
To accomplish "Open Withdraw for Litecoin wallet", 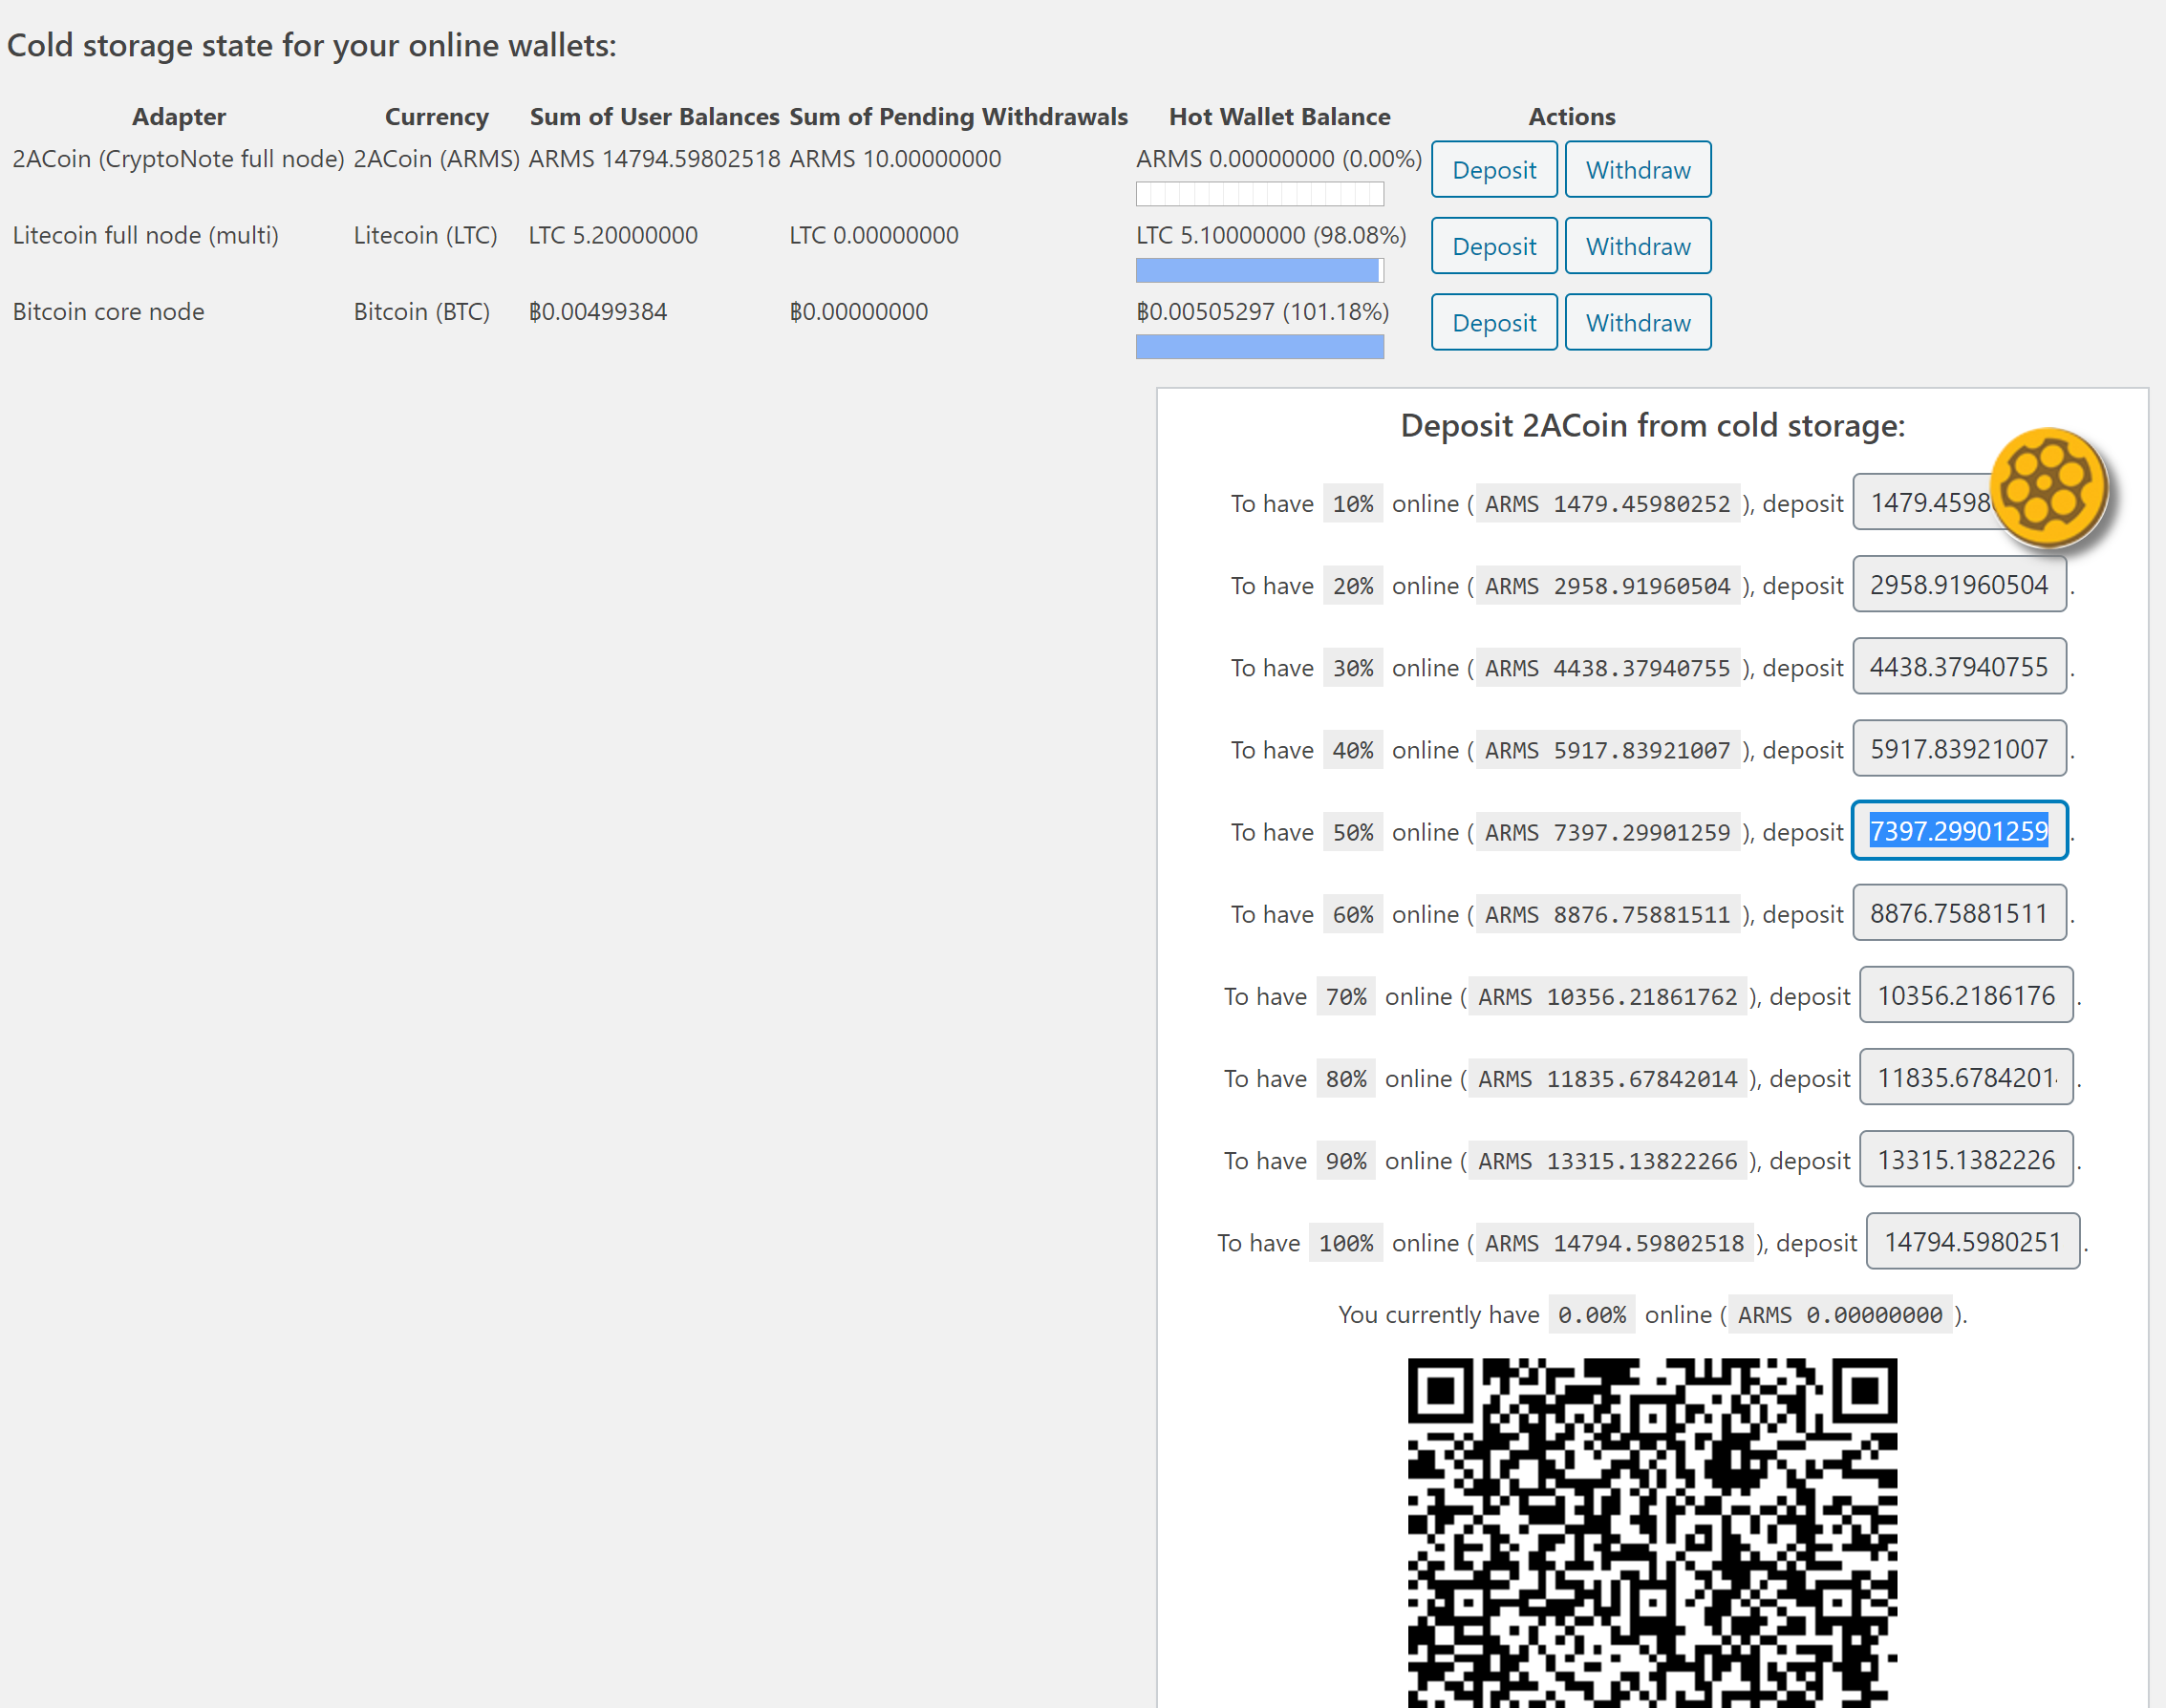I will pos(1637,246).
